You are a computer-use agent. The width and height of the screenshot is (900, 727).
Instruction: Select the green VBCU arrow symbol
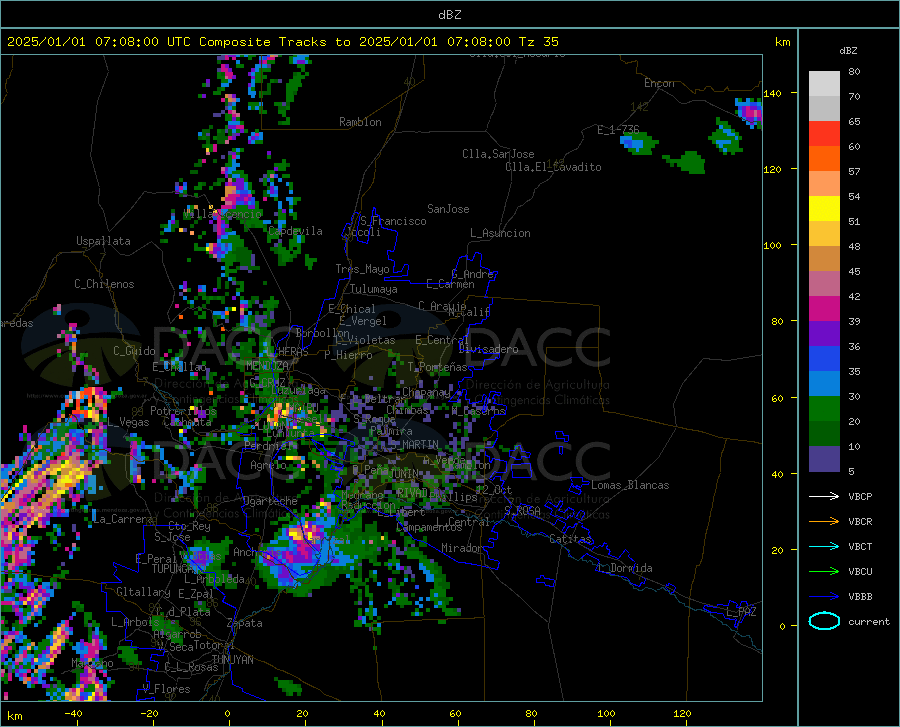824,571
